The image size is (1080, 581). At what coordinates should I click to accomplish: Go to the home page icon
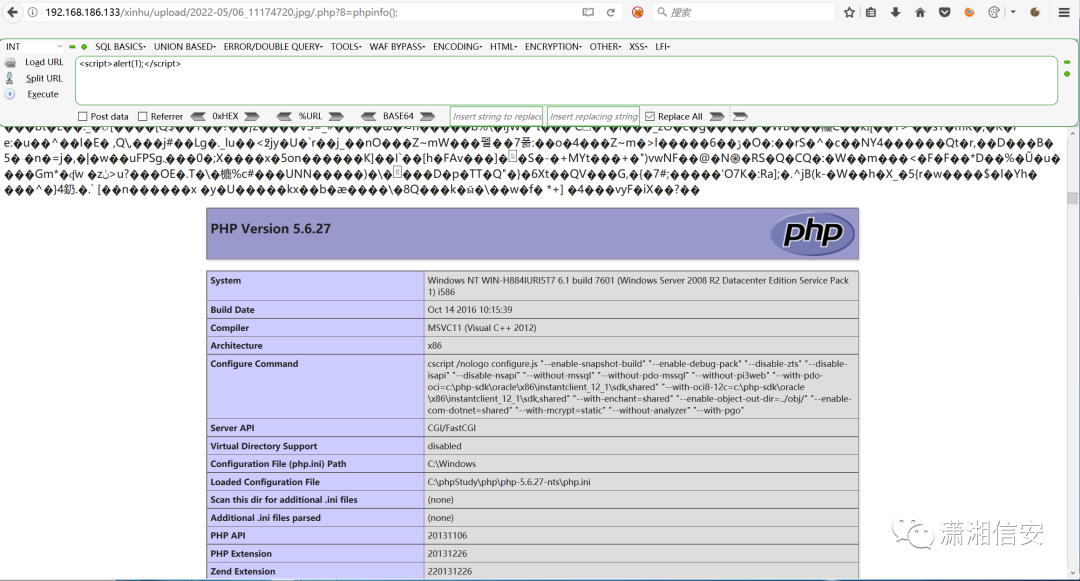(x=920, y=12)
